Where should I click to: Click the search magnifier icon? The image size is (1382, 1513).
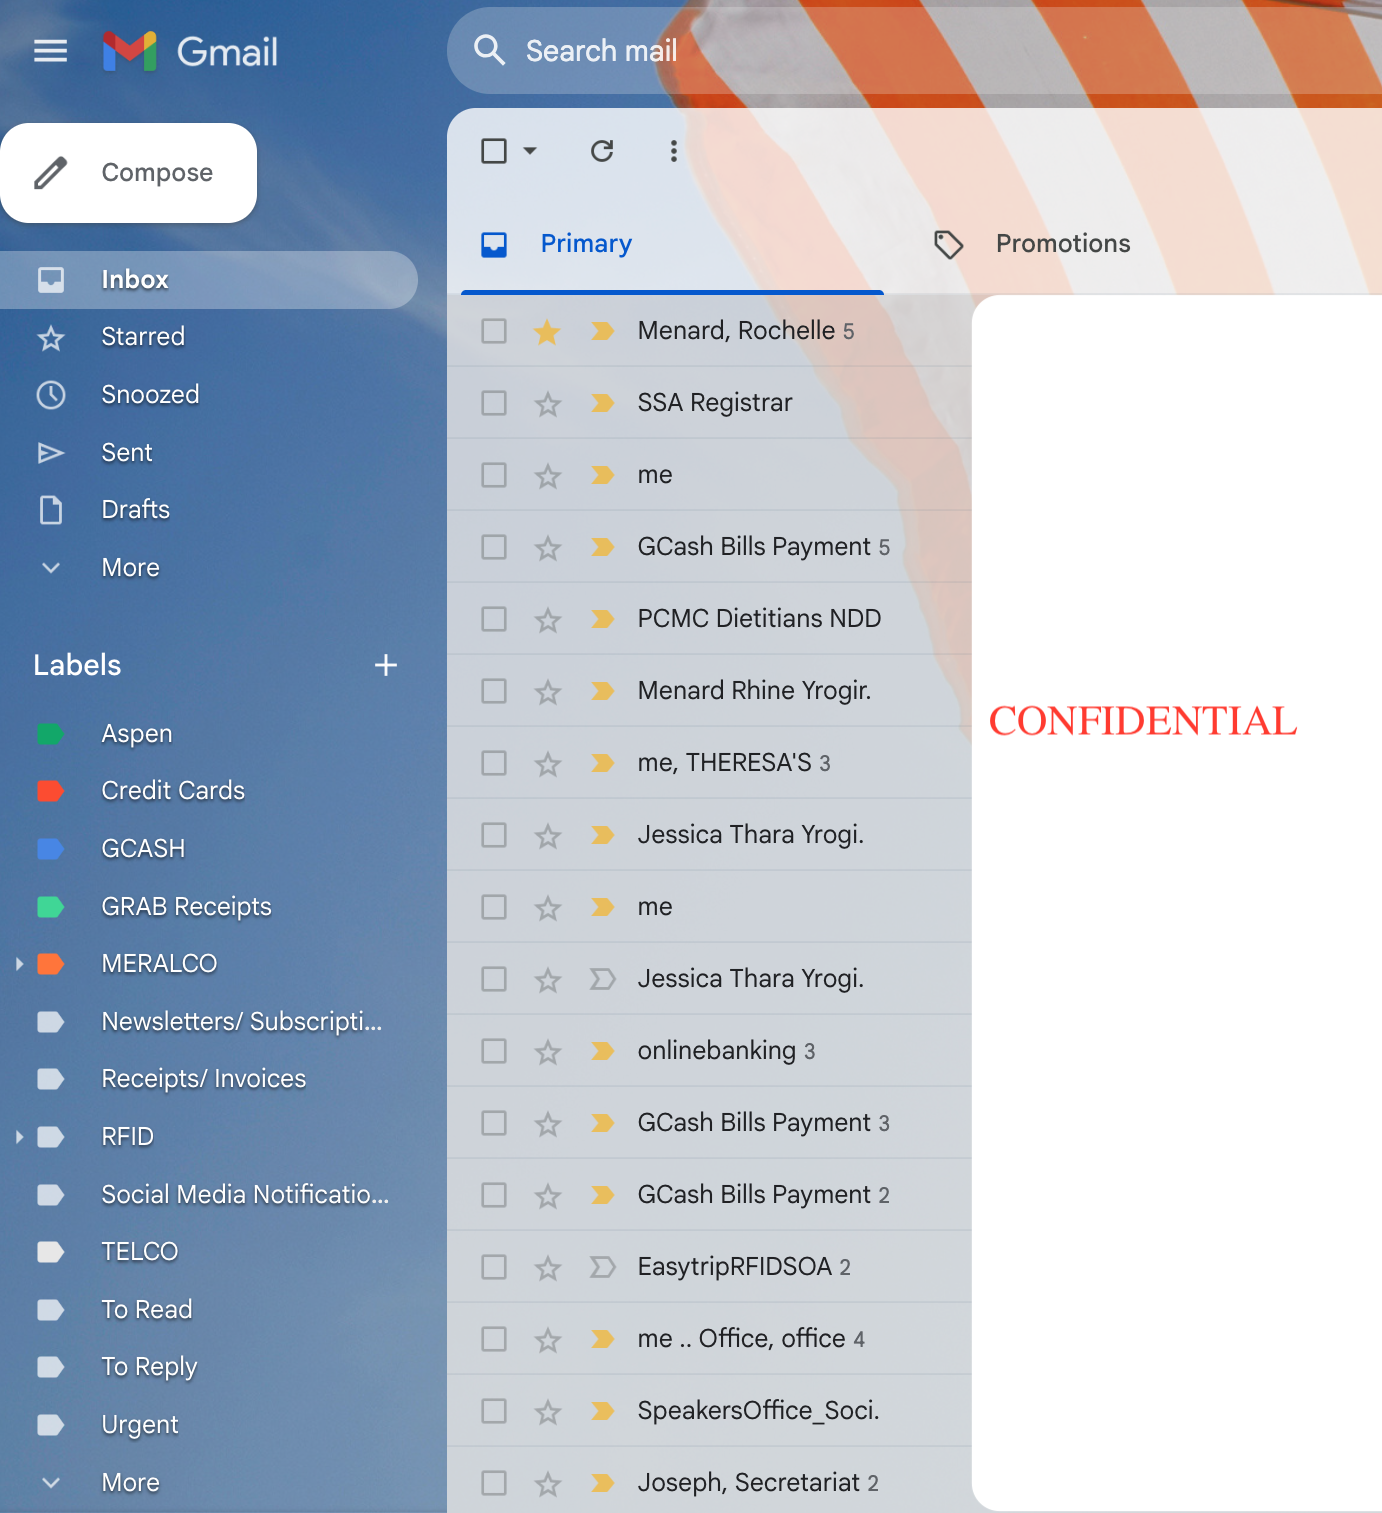[x=489, y=50]
